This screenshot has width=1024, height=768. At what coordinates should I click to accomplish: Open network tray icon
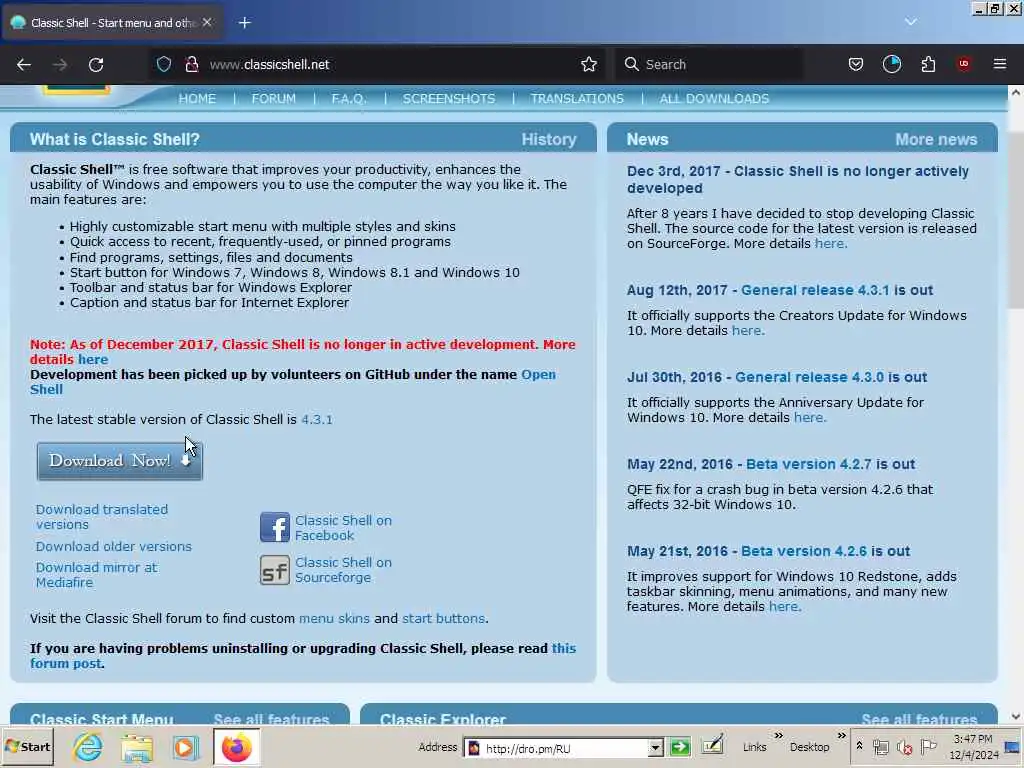881,747
